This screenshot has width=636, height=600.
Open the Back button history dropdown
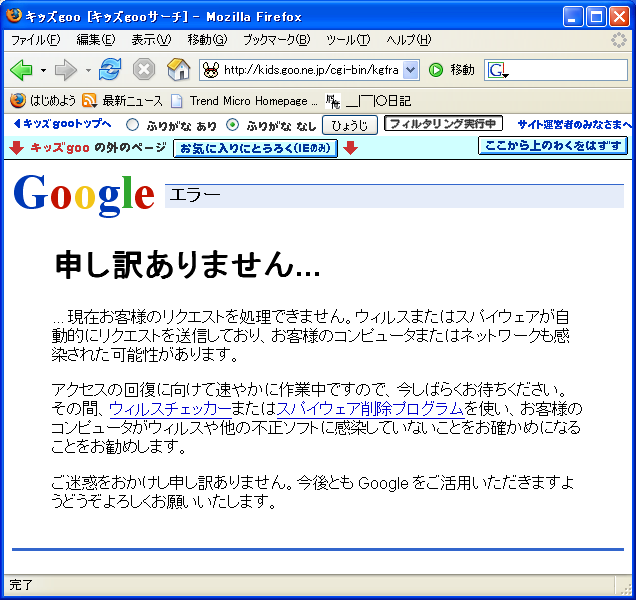pos(43,70)
